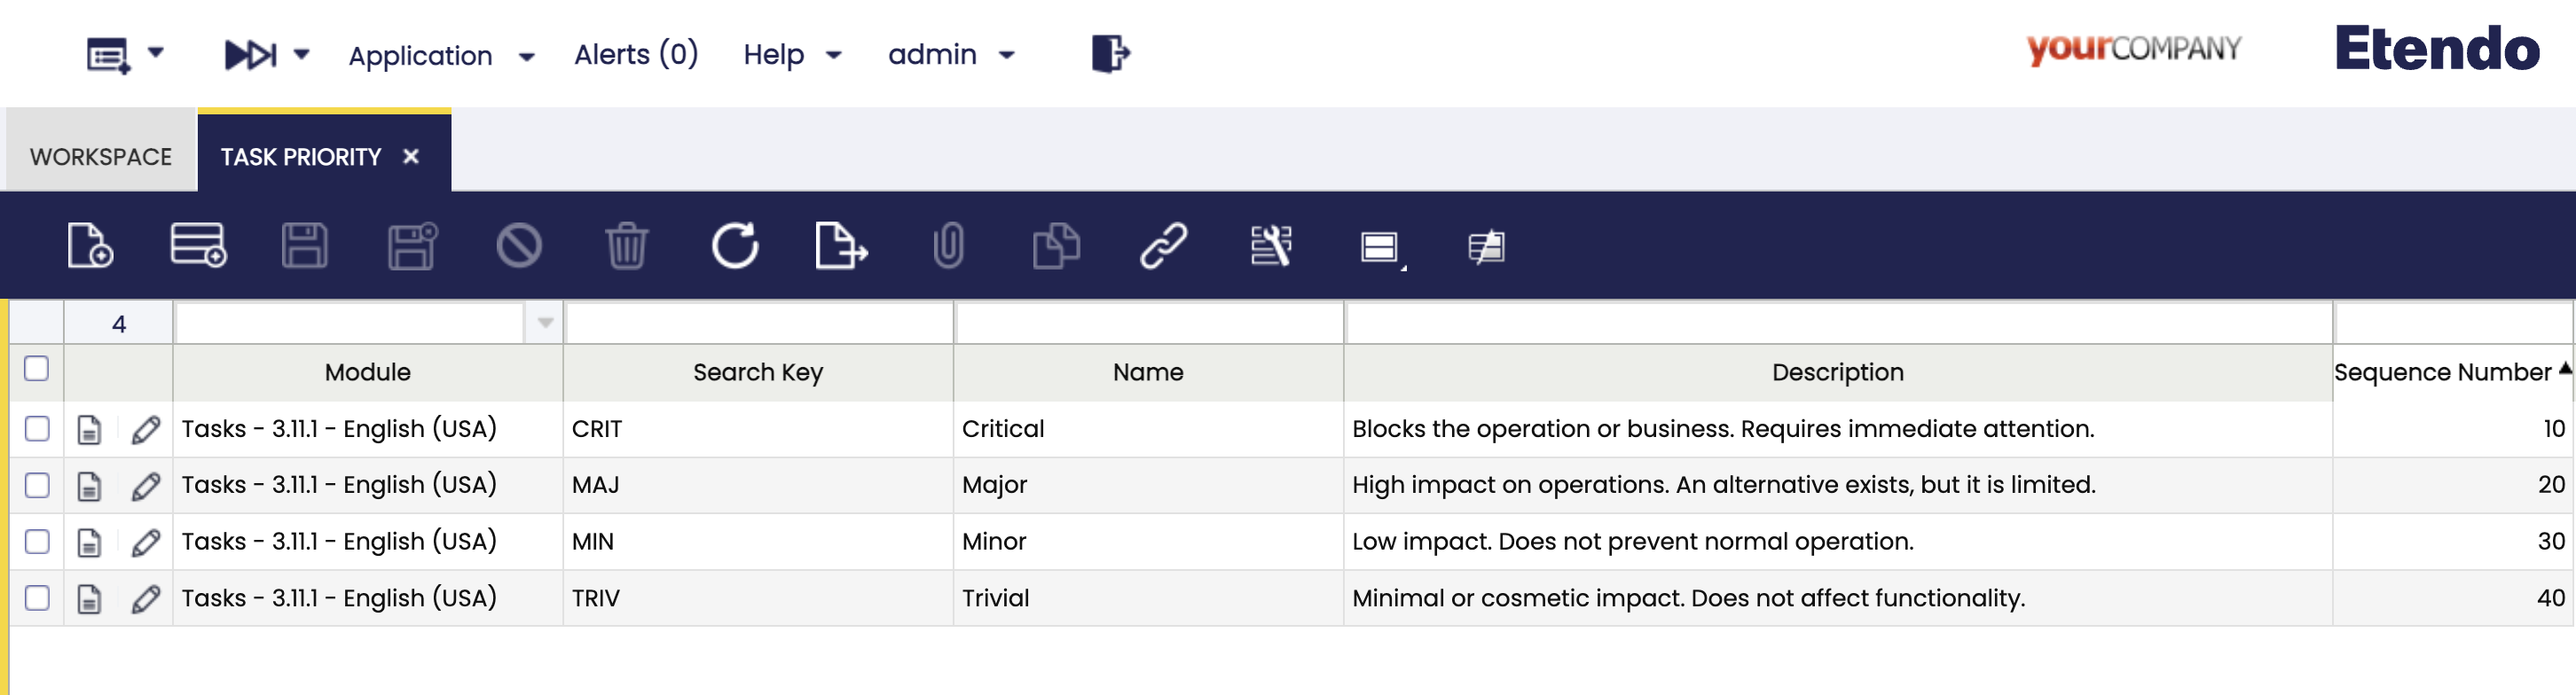
Task: Click the Alerts (0) link
Action: [x=636, y=55]
